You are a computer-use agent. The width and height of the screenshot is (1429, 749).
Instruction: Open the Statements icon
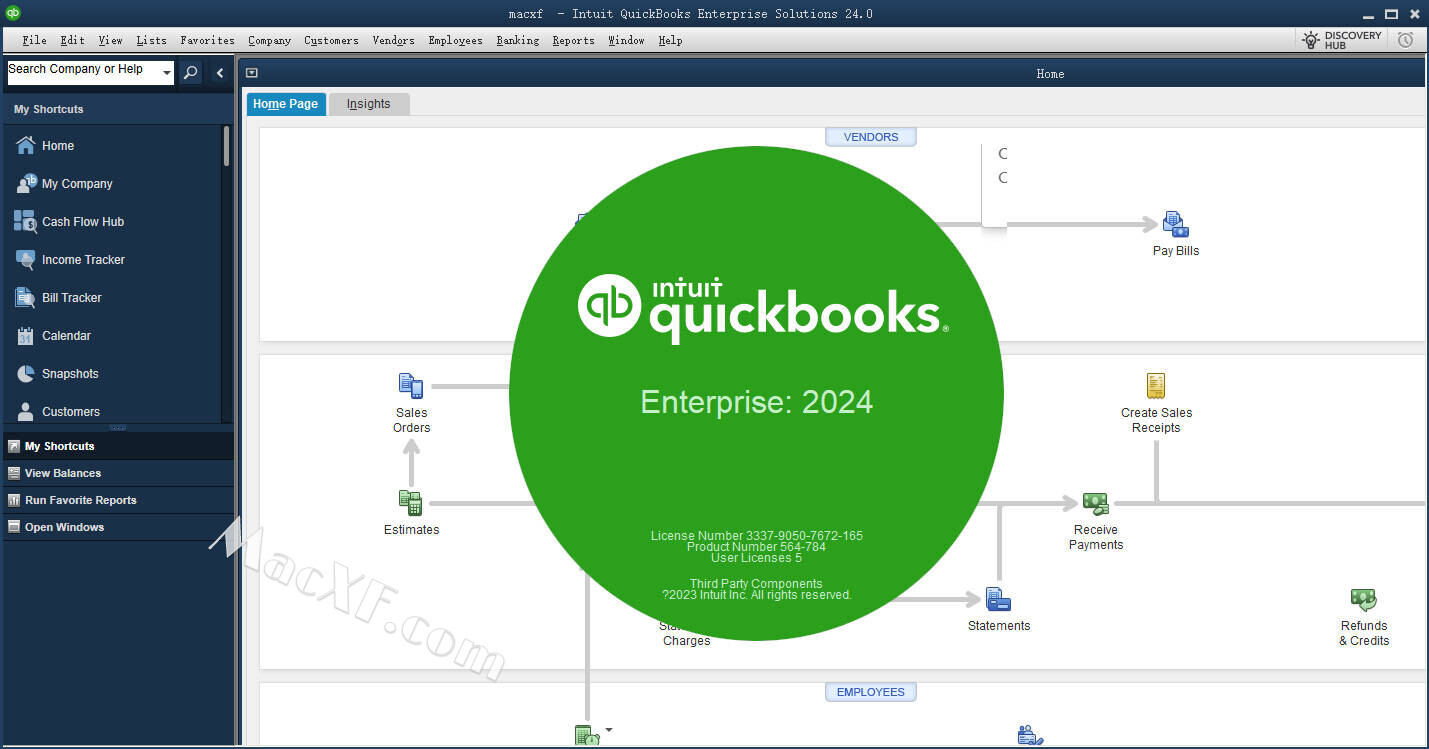click(x=998, y=599)
